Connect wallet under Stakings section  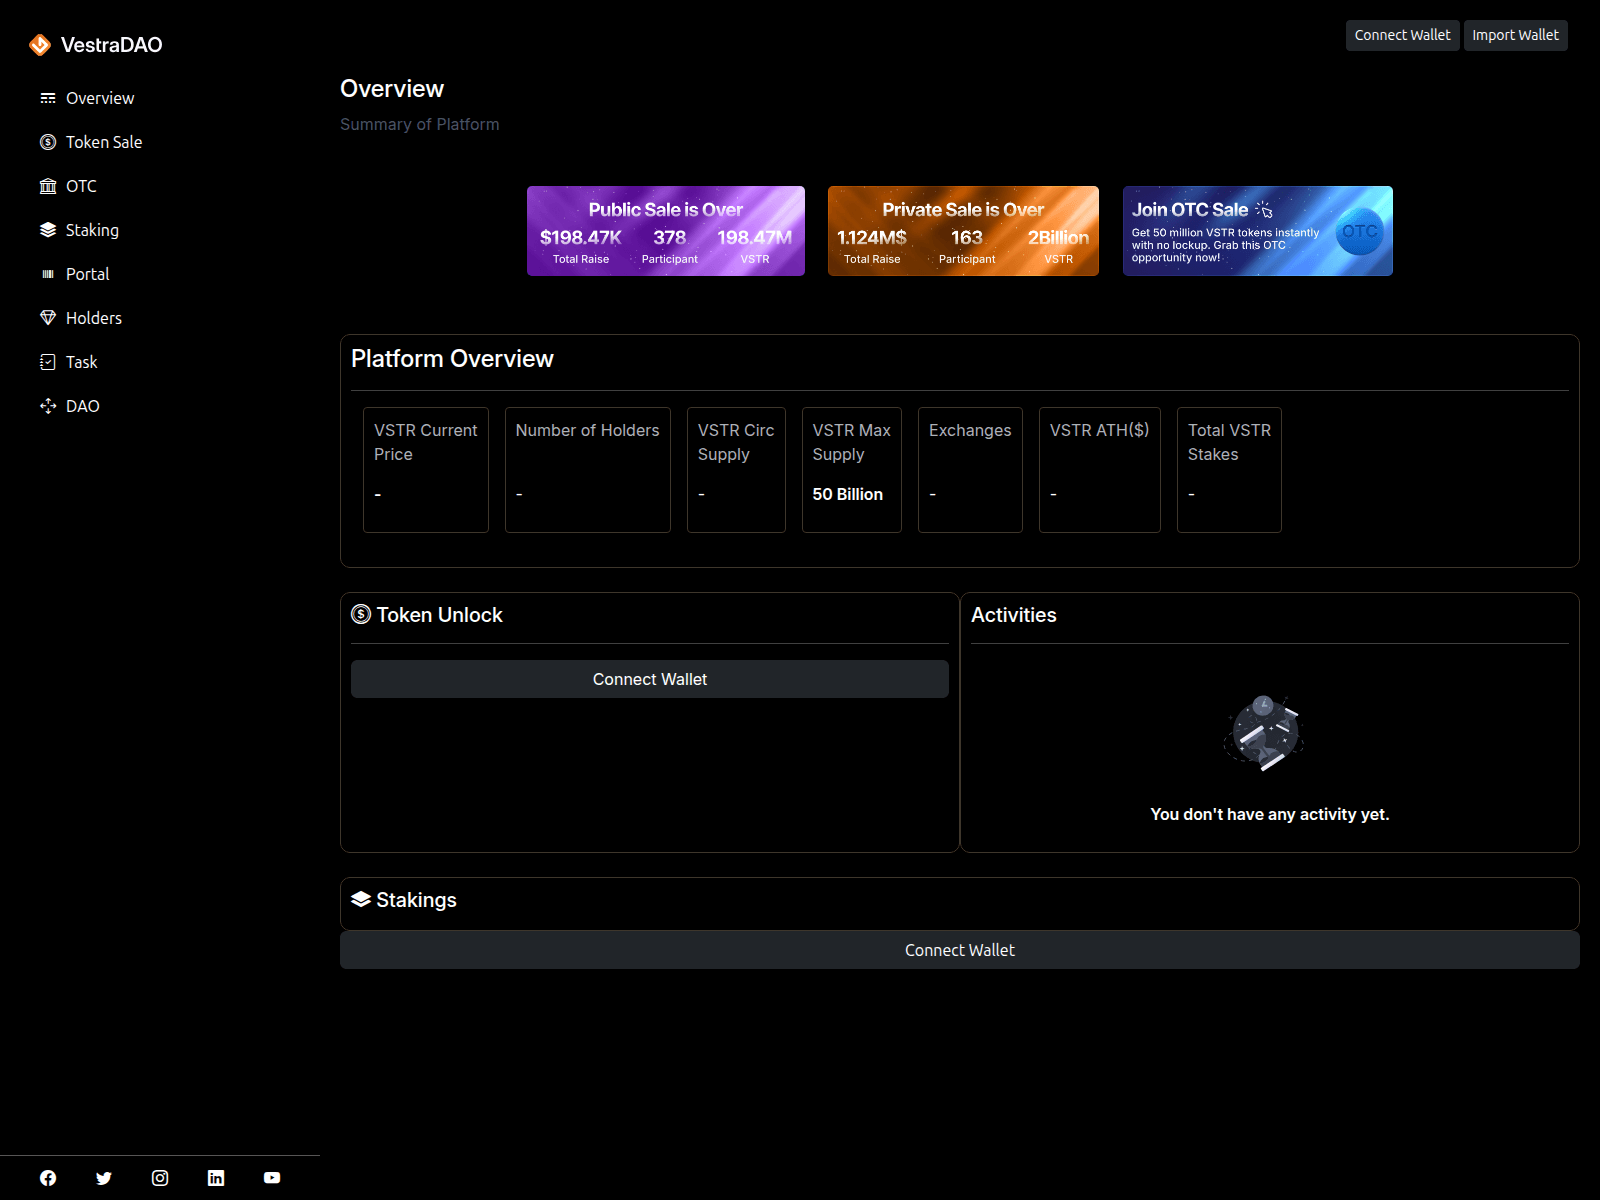click(x=960, y=950)
